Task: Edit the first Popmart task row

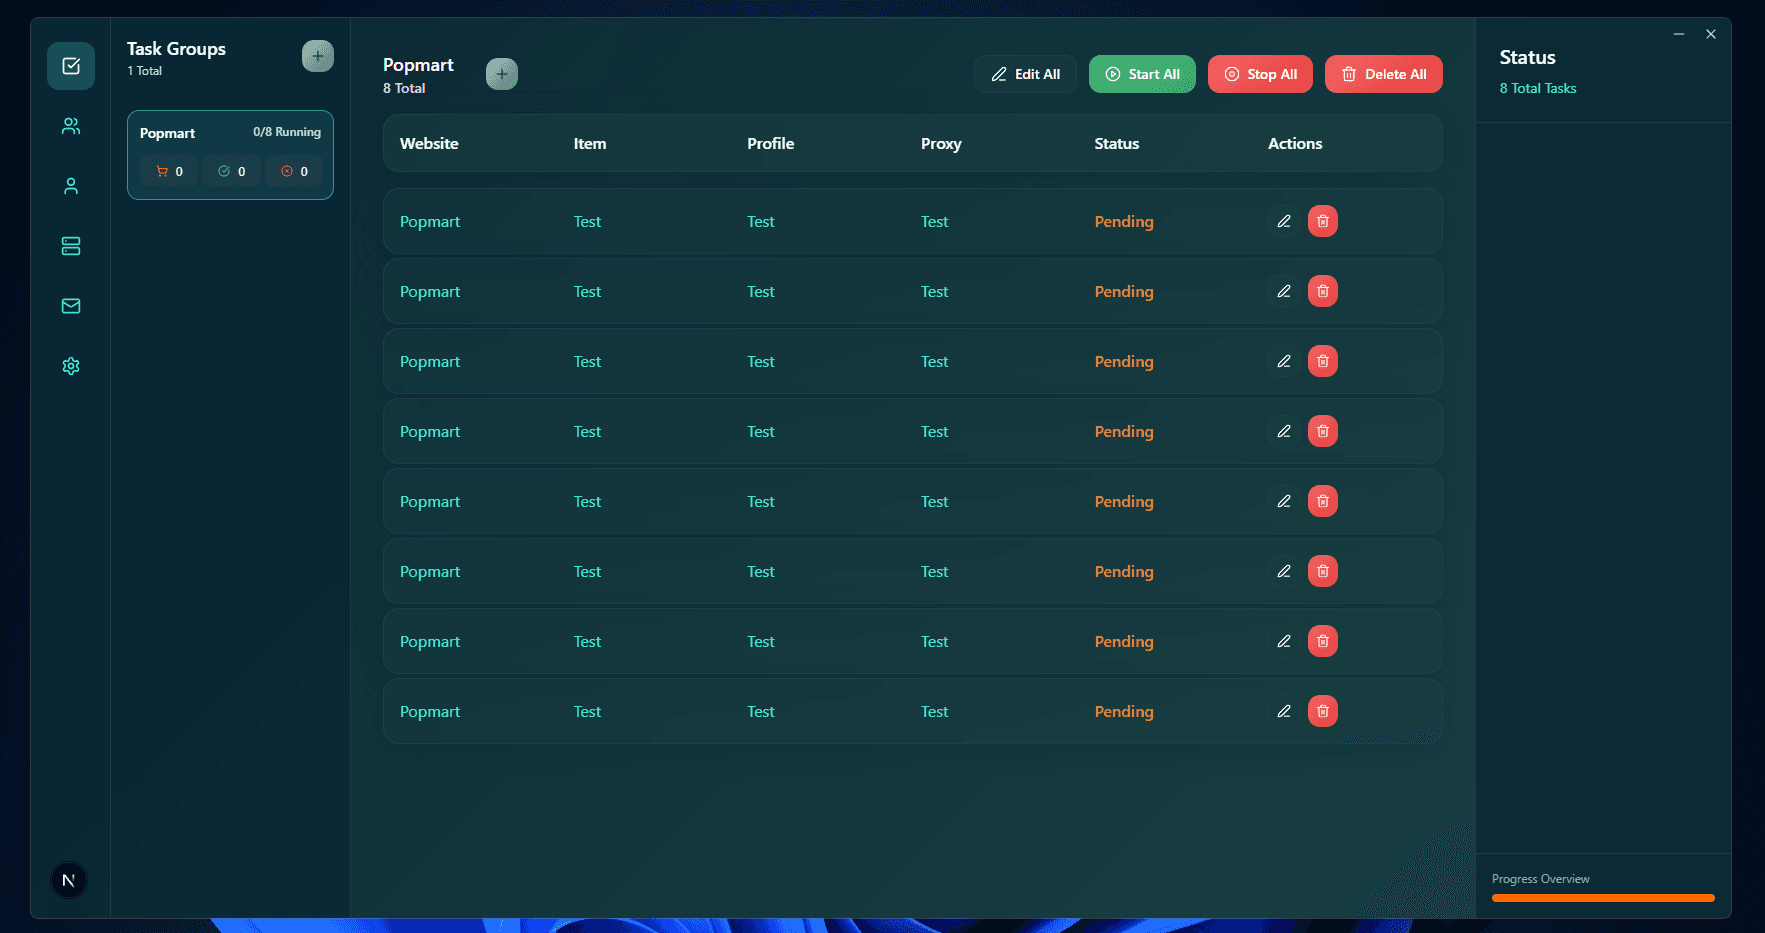Action: click(x=1284, y=221)
